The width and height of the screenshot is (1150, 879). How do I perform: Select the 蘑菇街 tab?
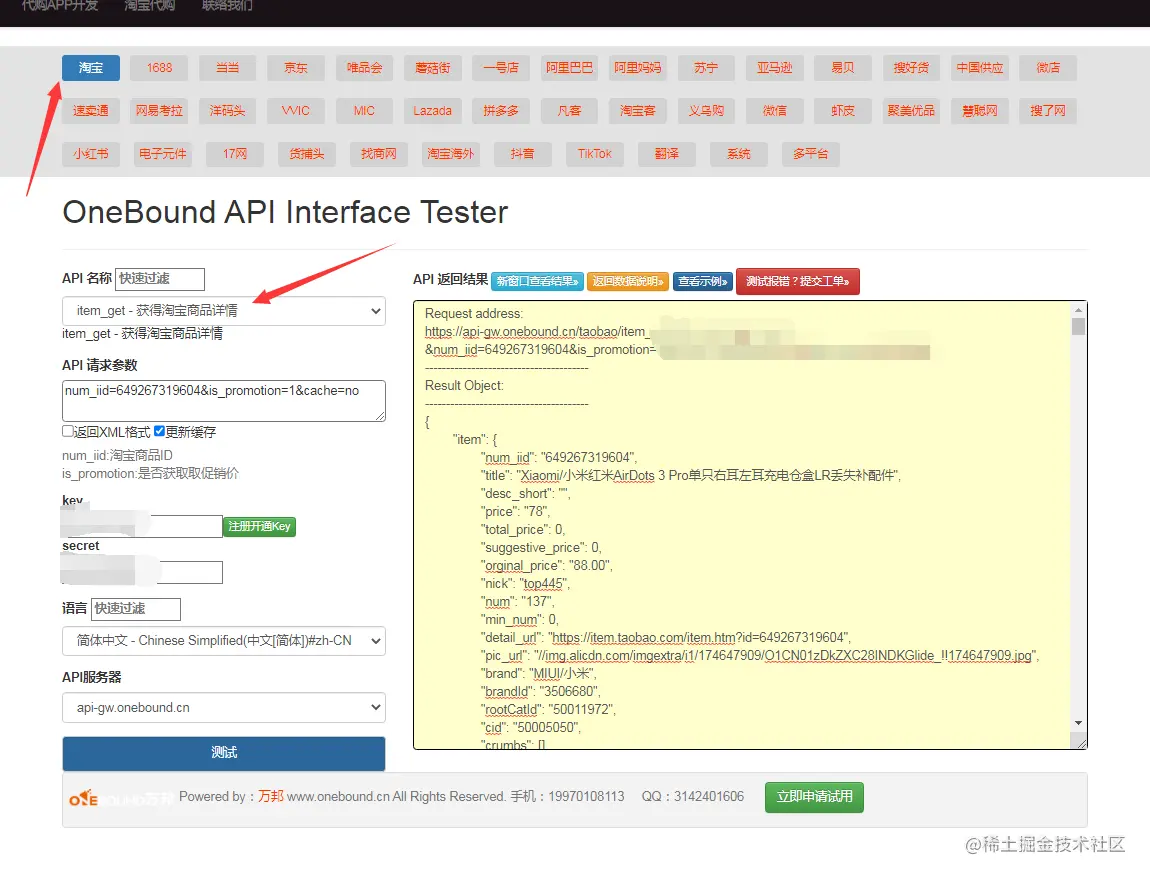coord(433,68)
